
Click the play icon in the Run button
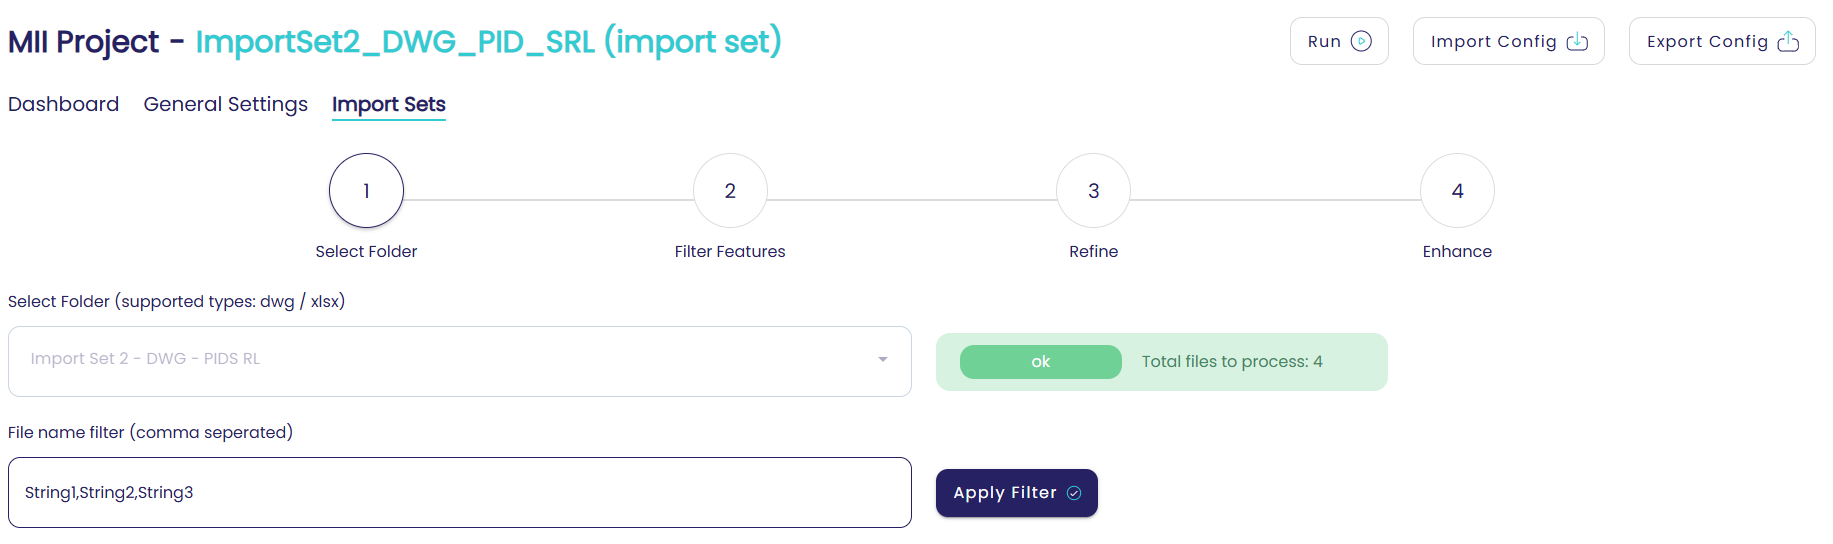coord(1361,41)
